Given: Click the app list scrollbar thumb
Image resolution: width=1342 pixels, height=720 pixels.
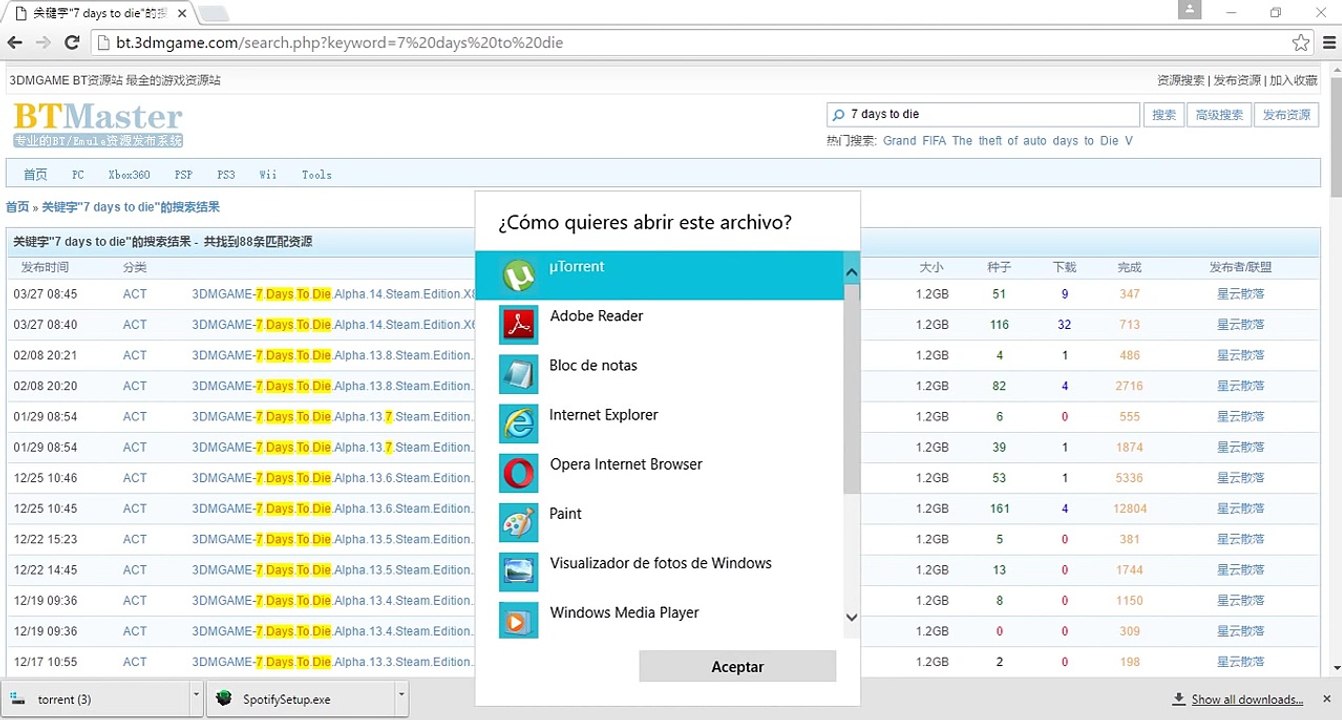Looking at the screenshot, I should [x=851, y=389].
